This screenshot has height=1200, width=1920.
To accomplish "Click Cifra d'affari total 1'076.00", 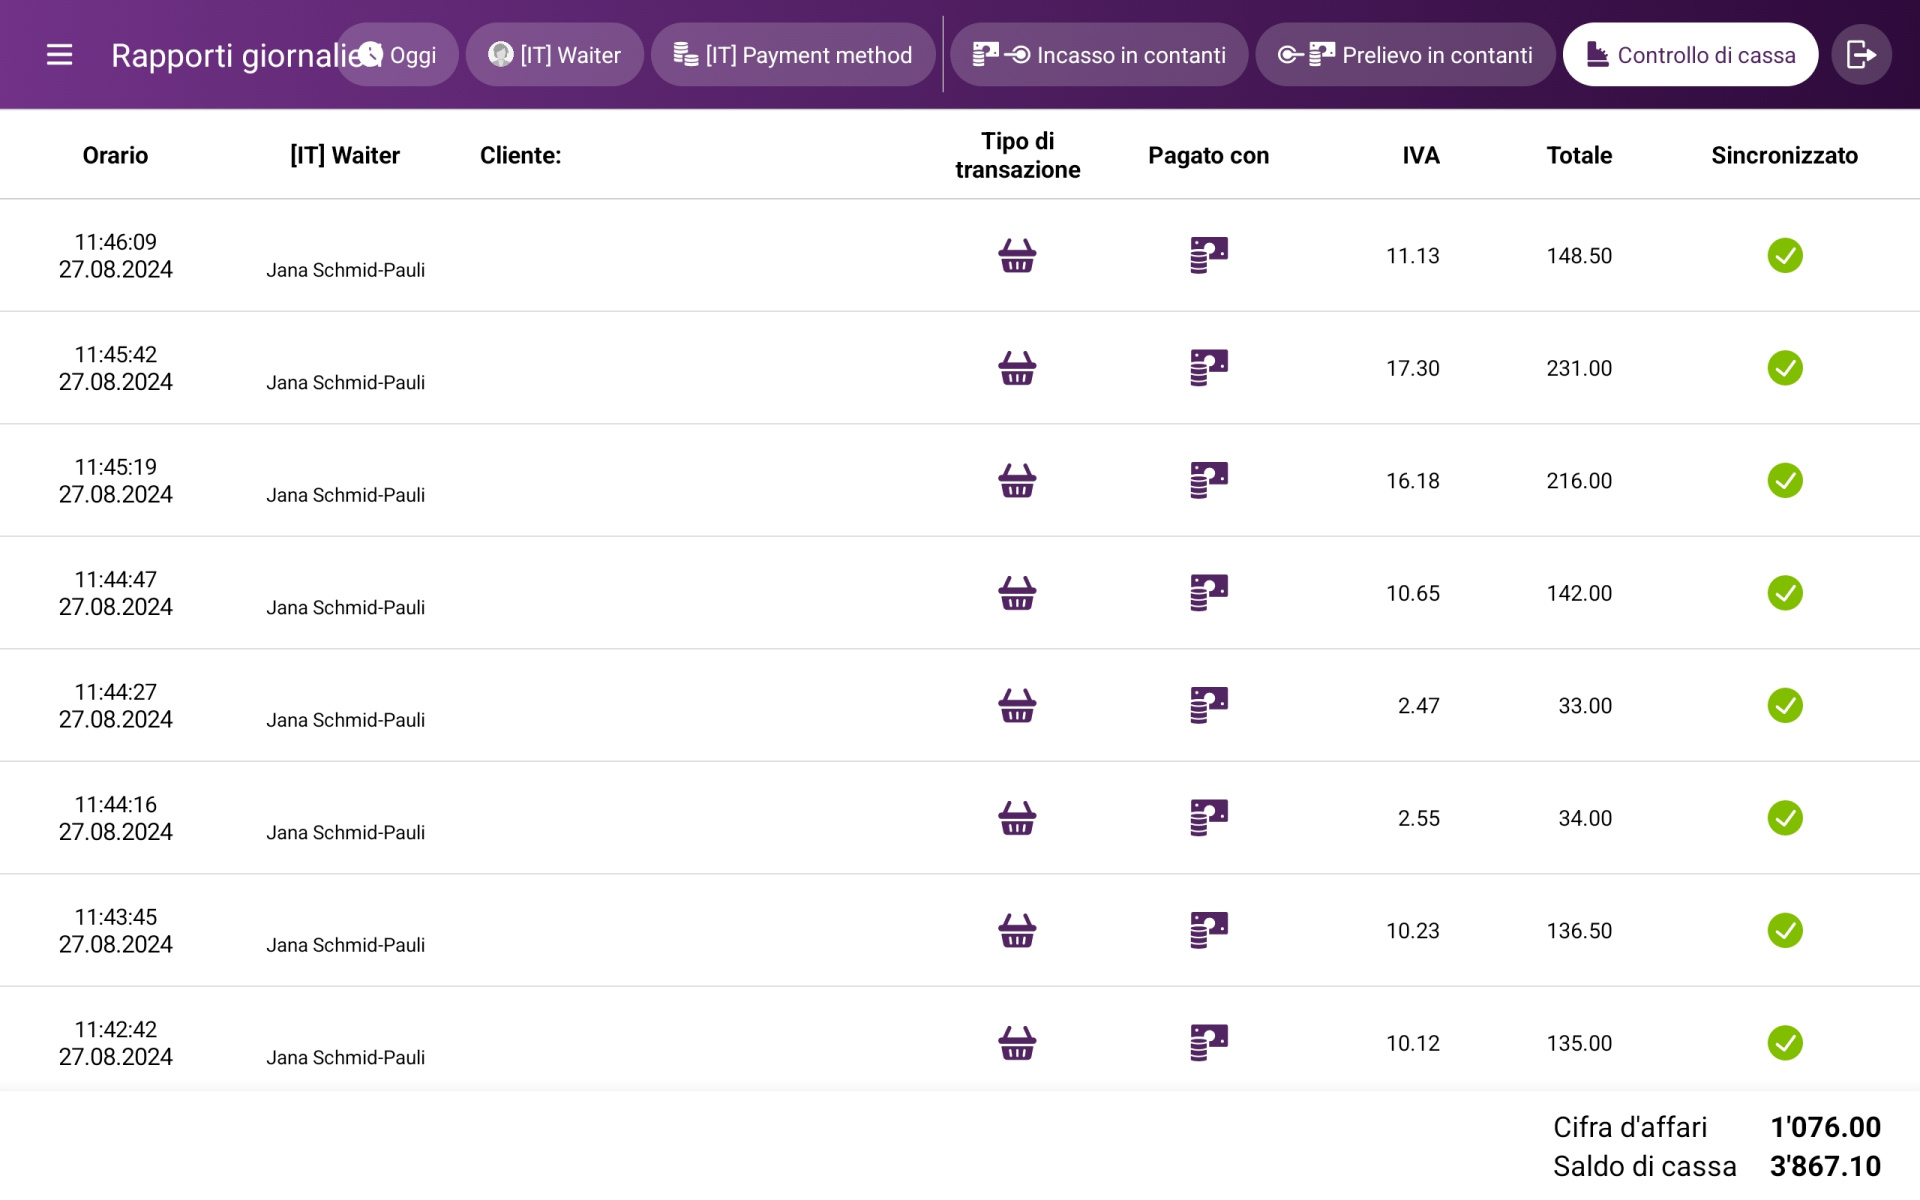I will 1825,1127.
